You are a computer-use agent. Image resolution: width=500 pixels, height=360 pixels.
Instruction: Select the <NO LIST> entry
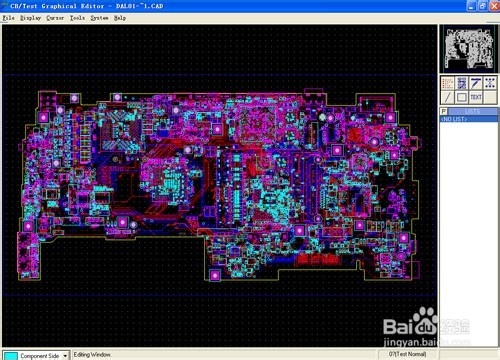(x=469, y=119)
